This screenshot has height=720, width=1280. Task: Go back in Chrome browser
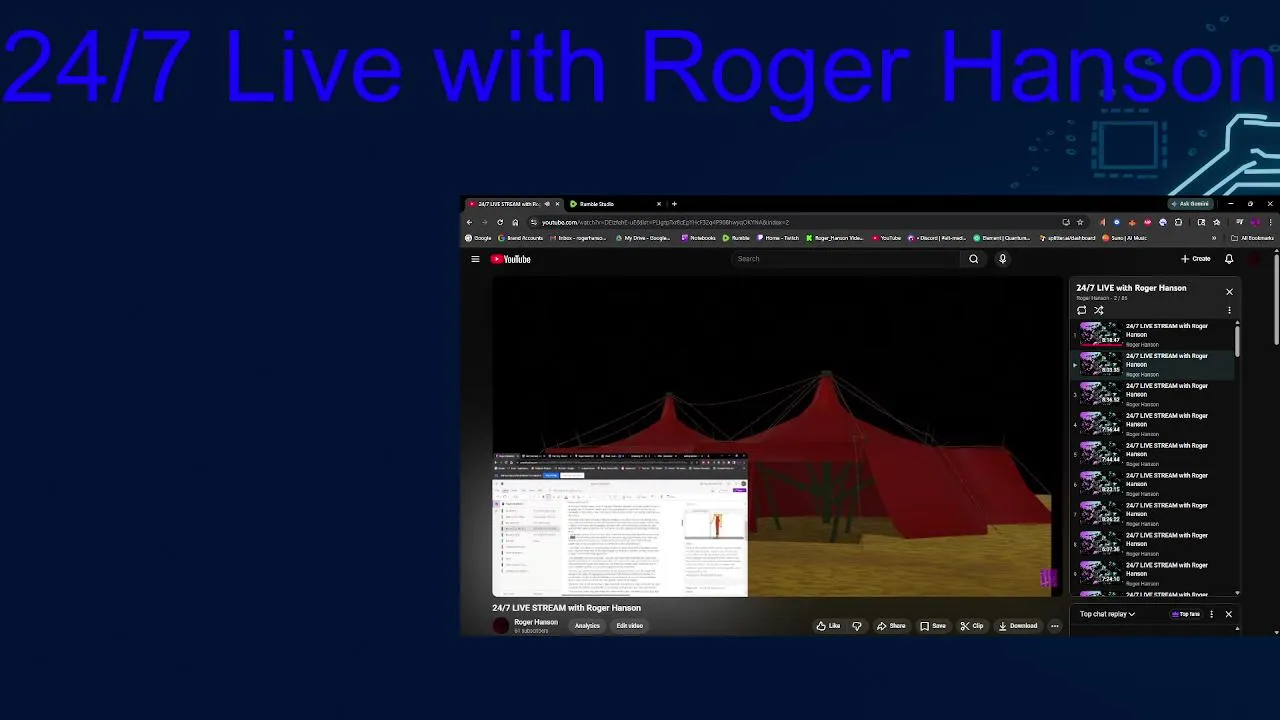pos(469,222)
